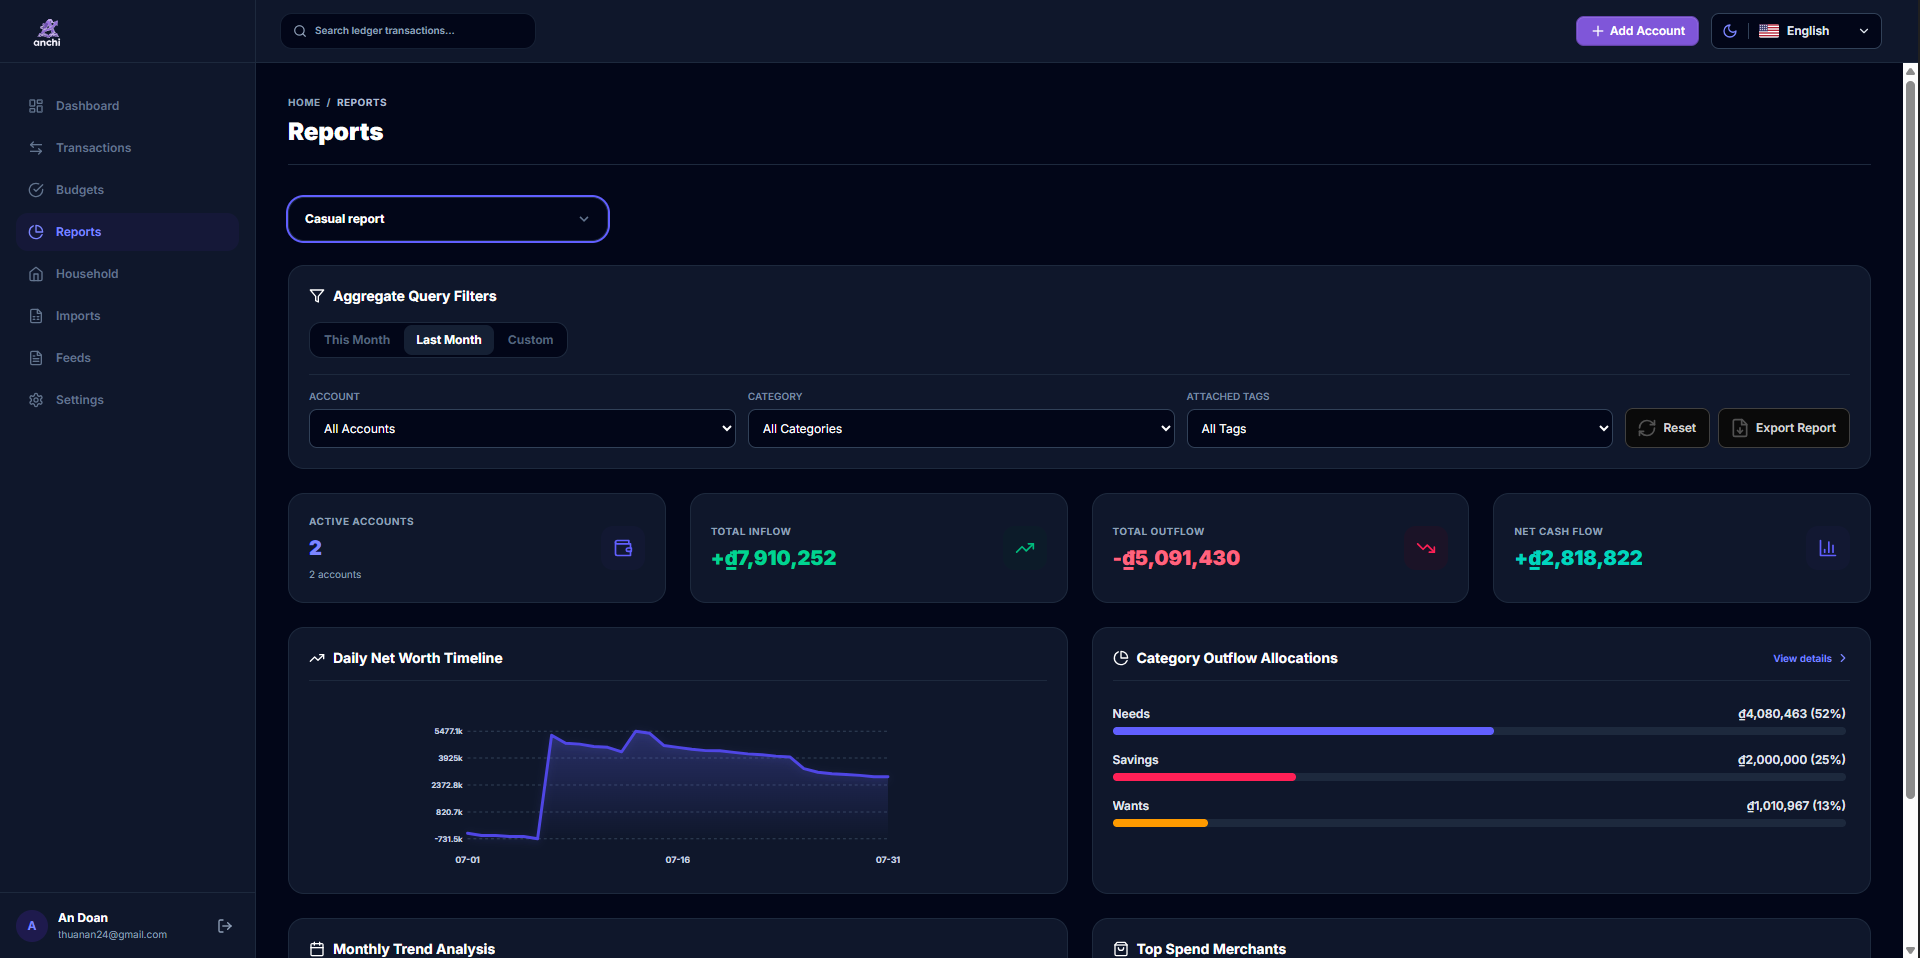Click the trend line icon by Daily Net Worth Timeline
The height and width of the screenshot is (958, 1920).
[317, 658]
